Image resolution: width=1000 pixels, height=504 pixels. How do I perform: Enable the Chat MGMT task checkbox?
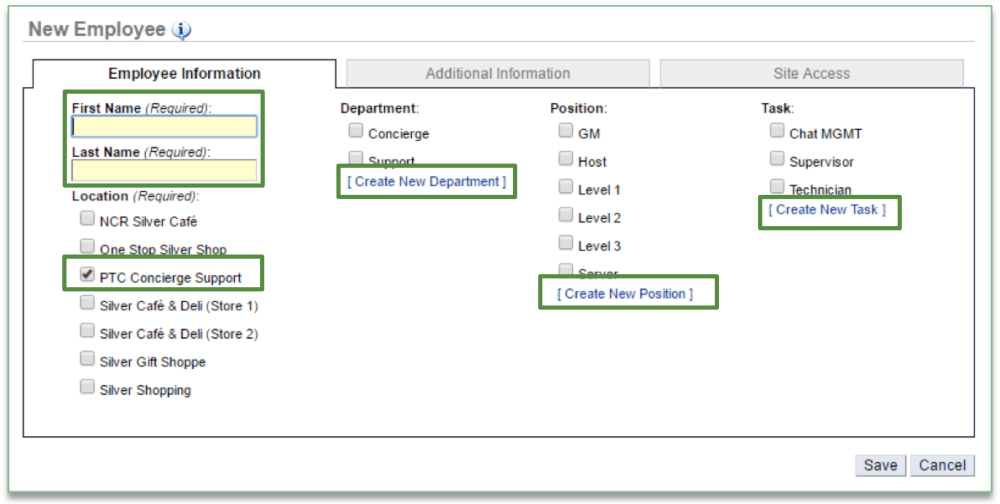[777, 130]
